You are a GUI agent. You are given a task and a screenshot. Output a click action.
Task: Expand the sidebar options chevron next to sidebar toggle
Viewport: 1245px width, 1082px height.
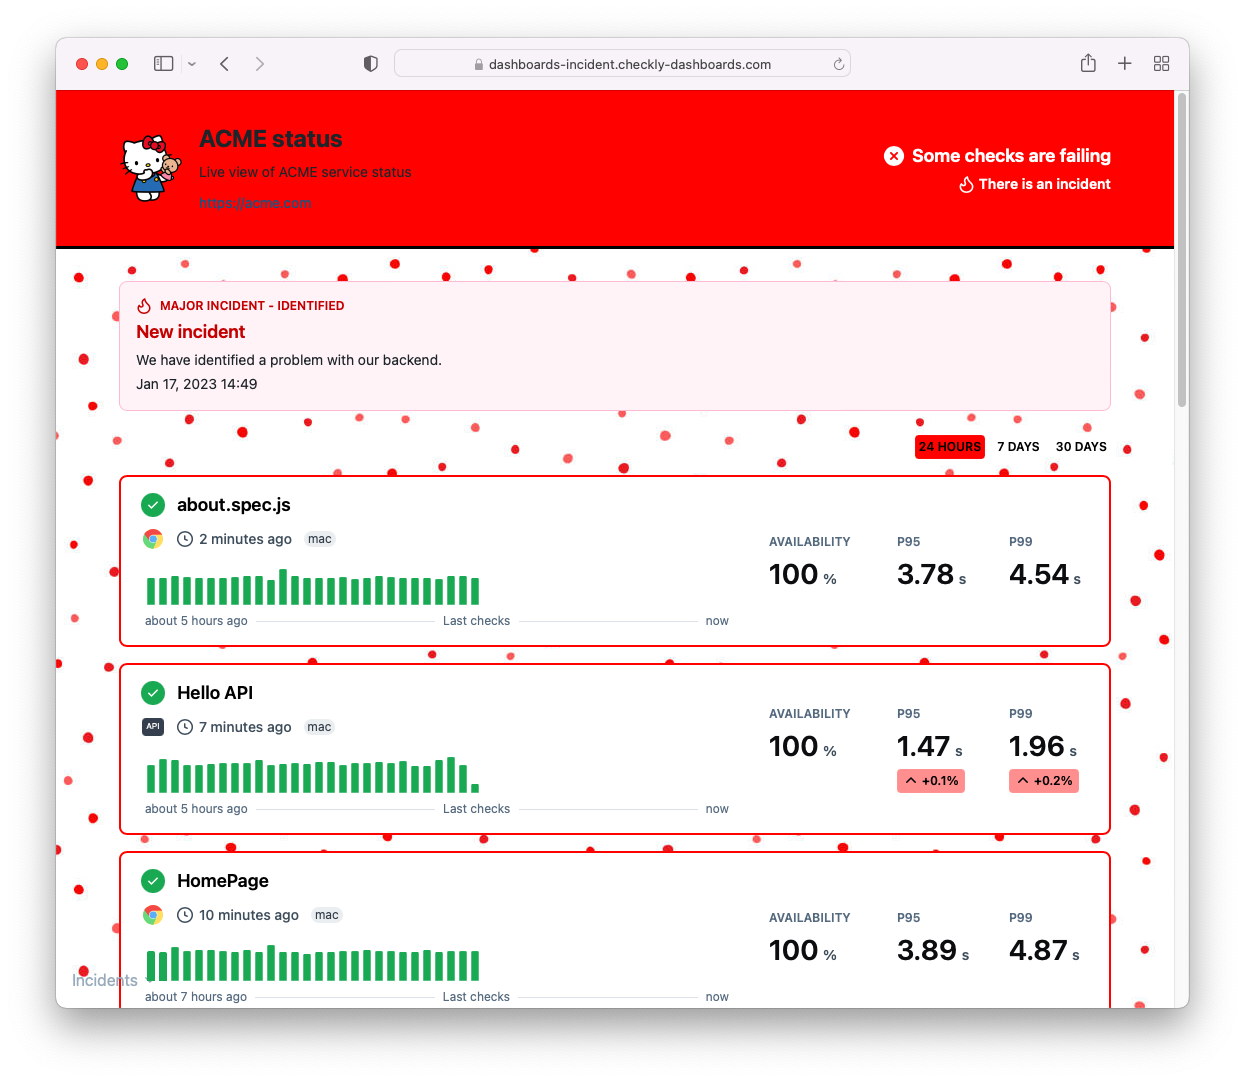point(191,63)
